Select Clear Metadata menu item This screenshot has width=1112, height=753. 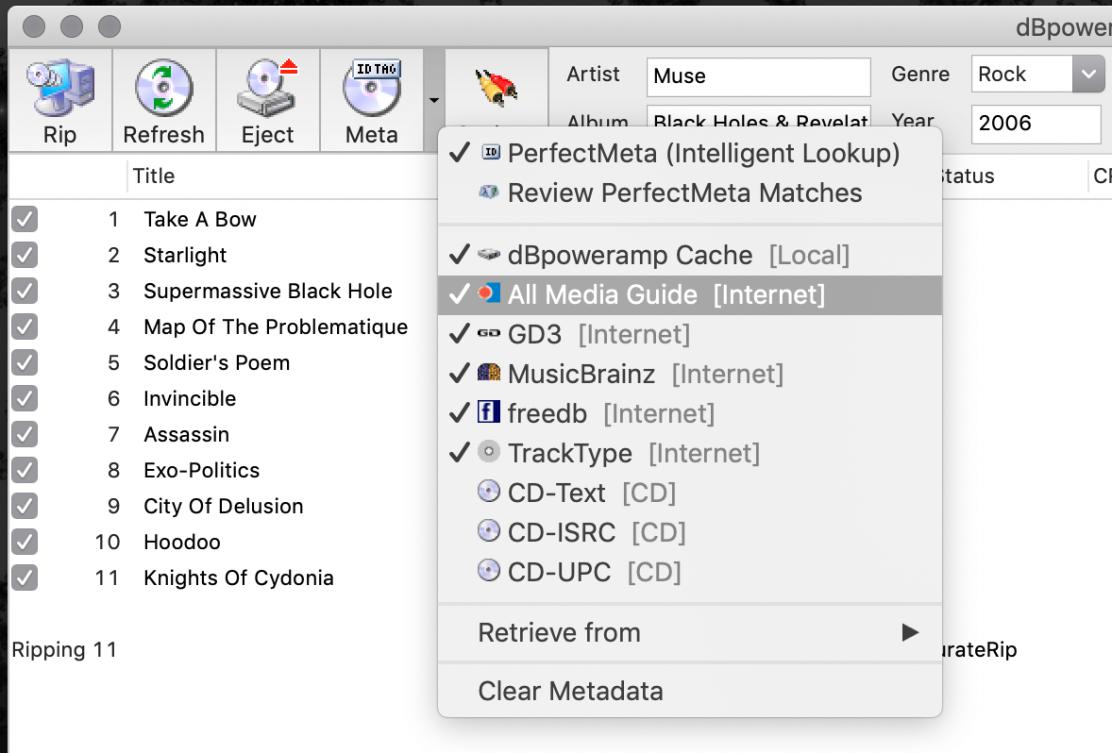click(570, 691)
